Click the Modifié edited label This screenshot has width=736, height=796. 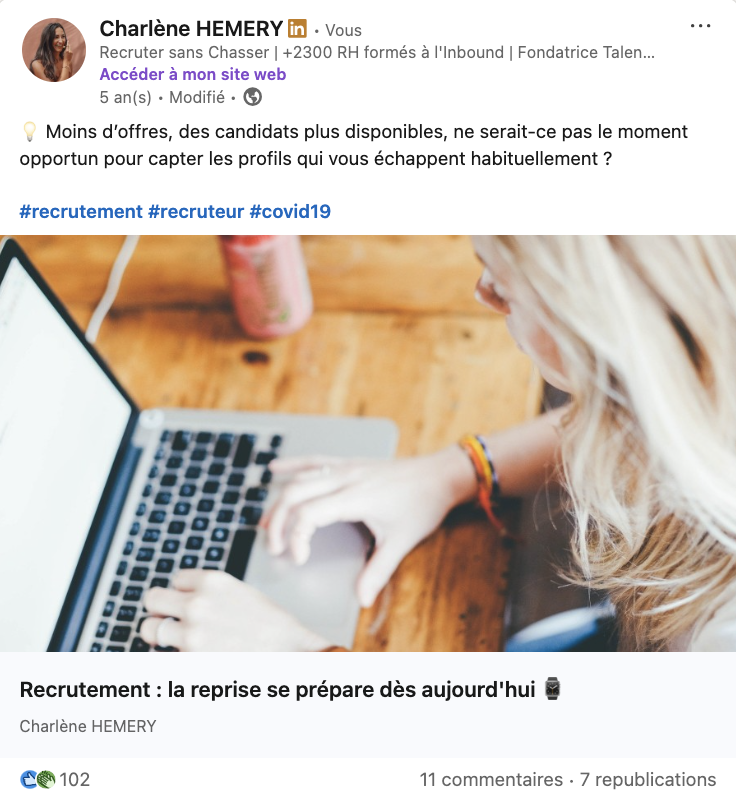197,97
